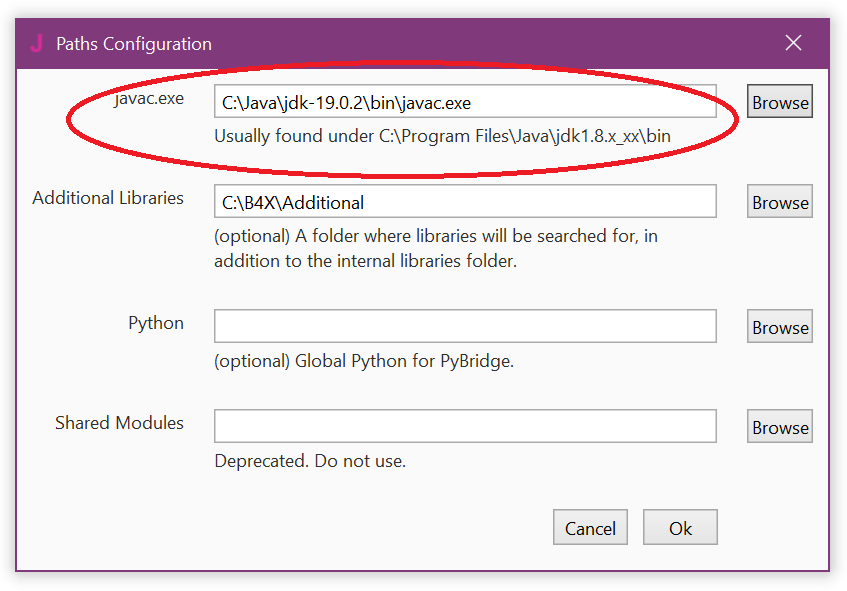
Task: Click the Shared Modules input field
Action: [465, 427]
